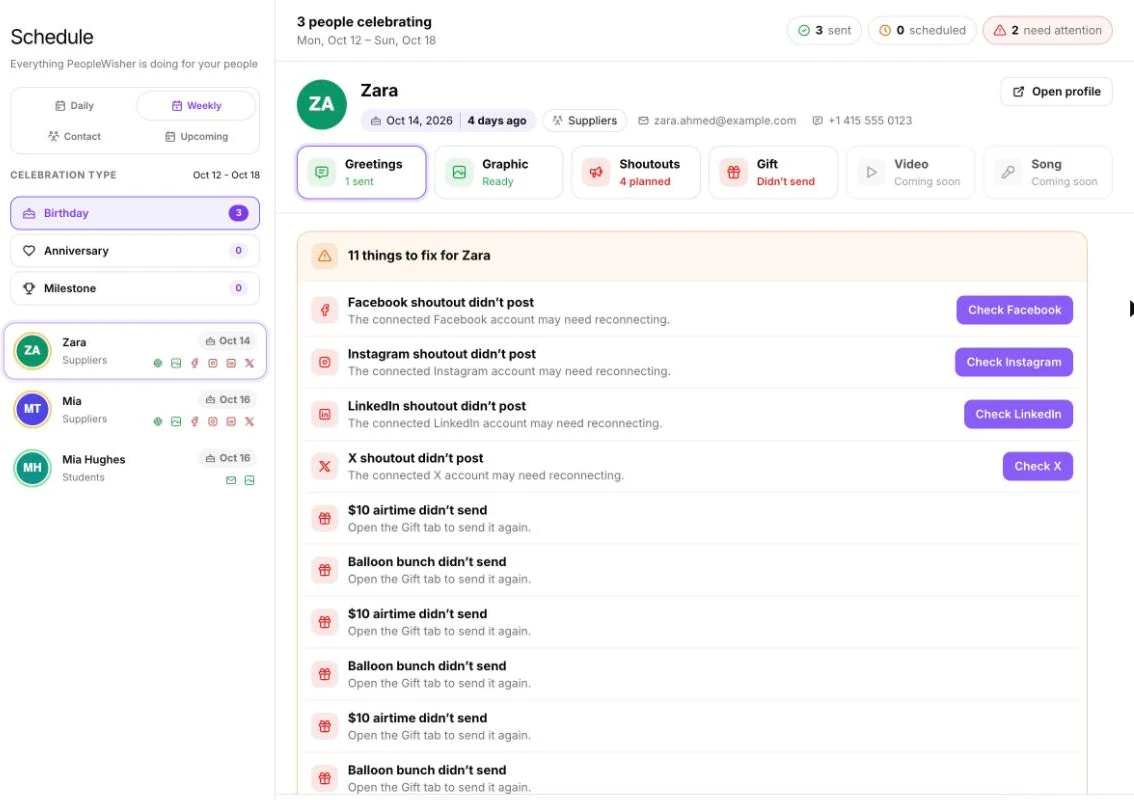
Task: Click the MH avatar for Mia Hughes
Action: coord(33,468)
